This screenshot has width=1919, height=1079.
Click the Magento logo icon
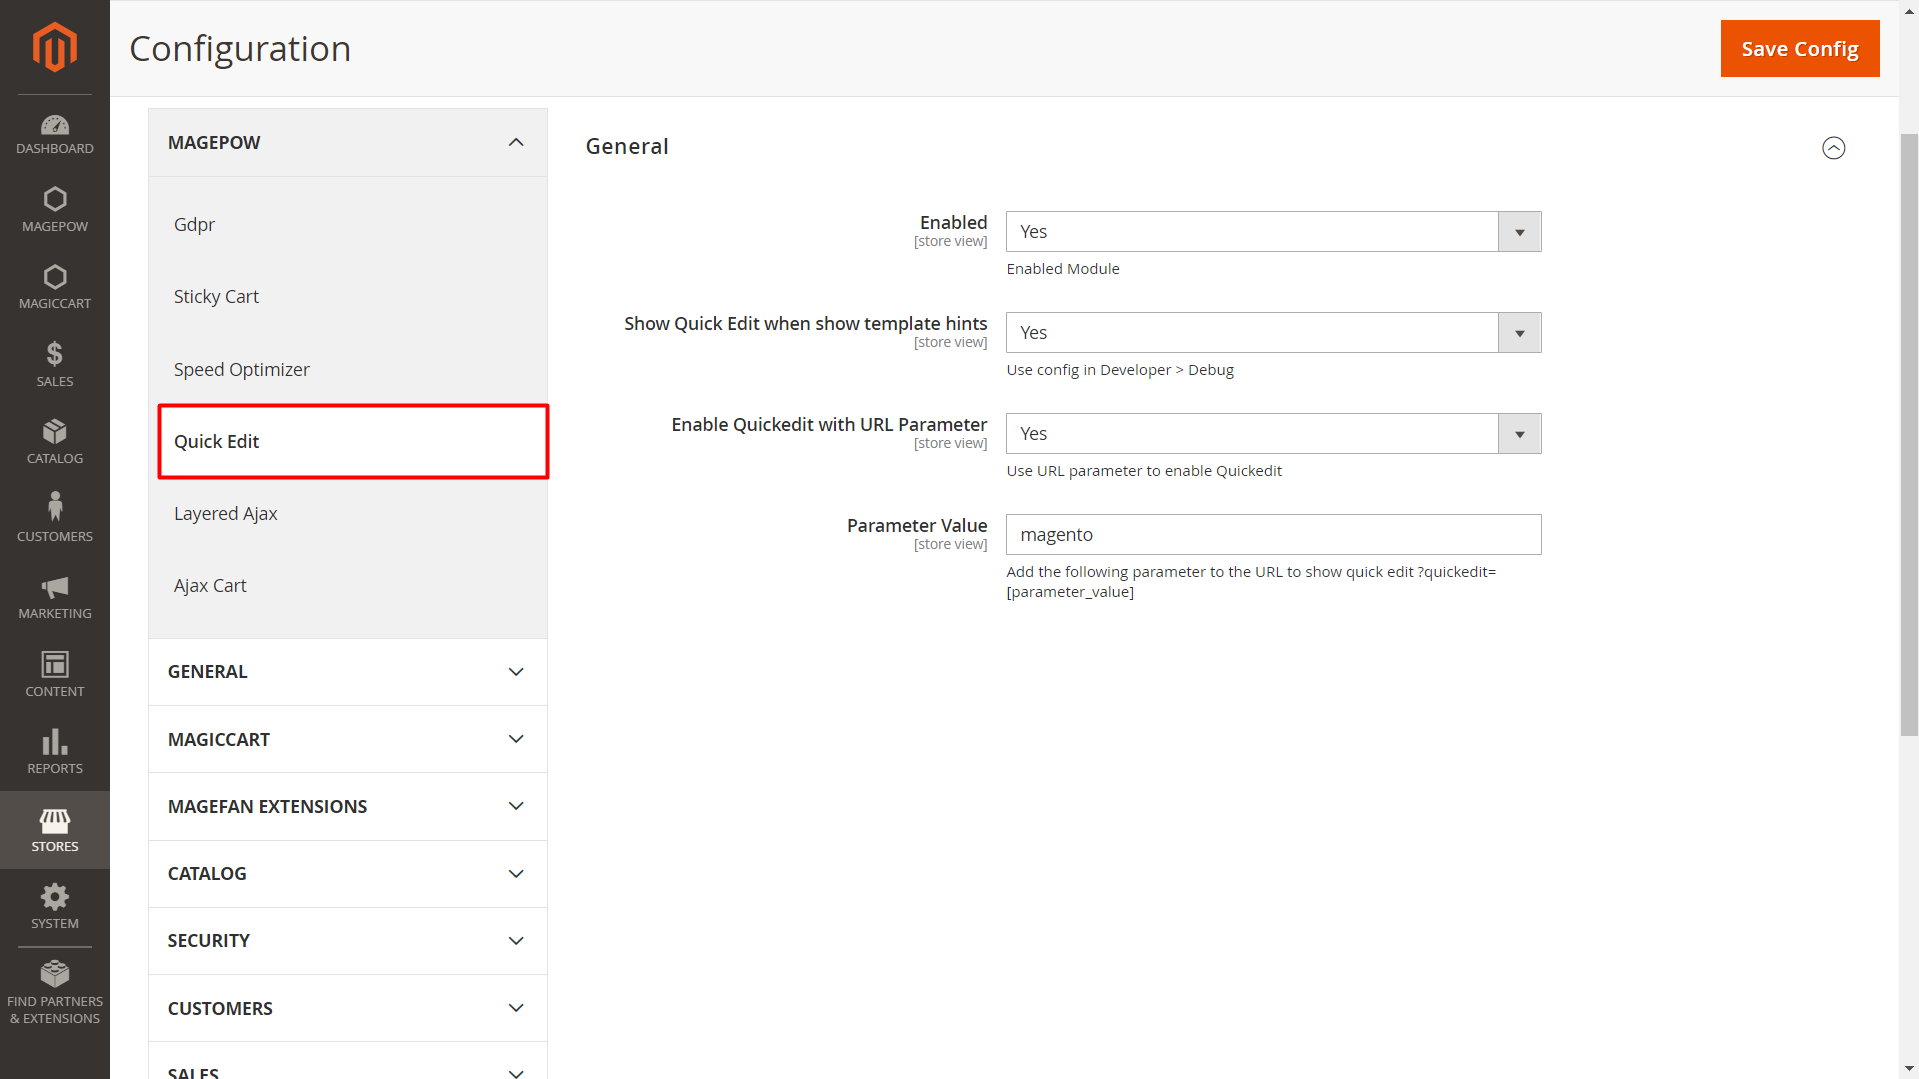coord(55,47)
